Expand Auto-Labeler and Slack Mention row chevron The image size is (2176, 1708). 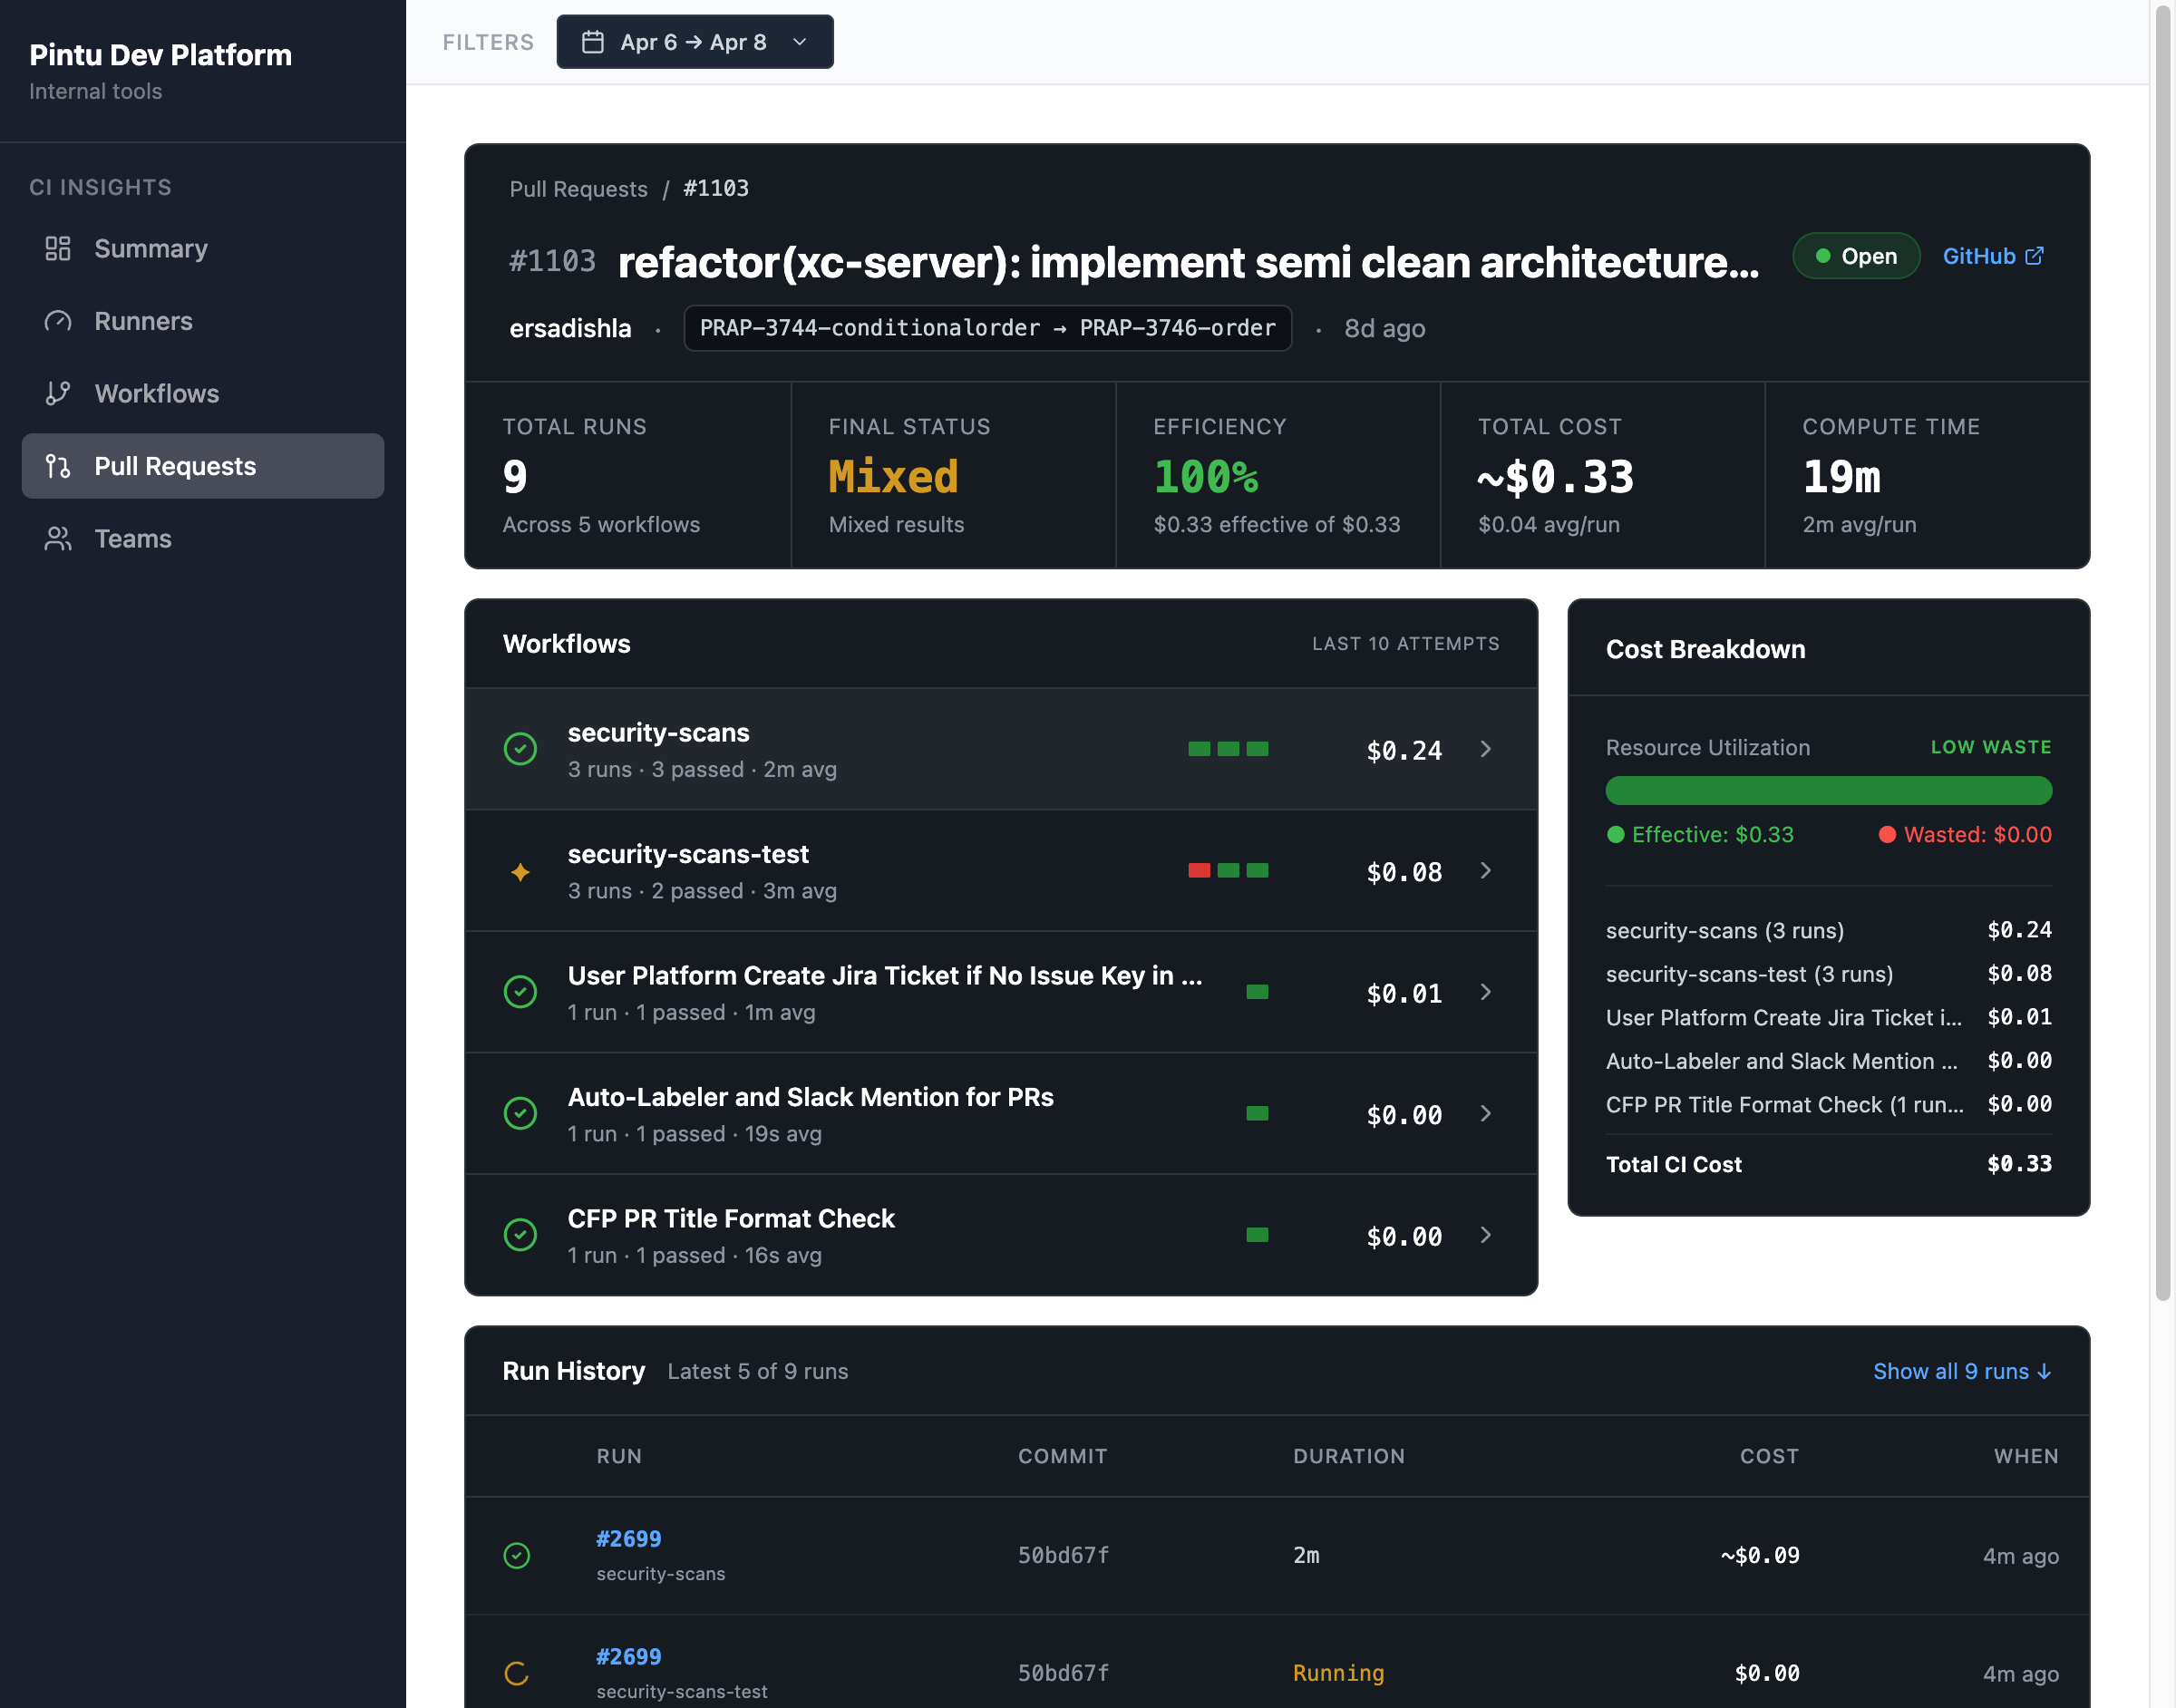(x=1486, y=1114)
